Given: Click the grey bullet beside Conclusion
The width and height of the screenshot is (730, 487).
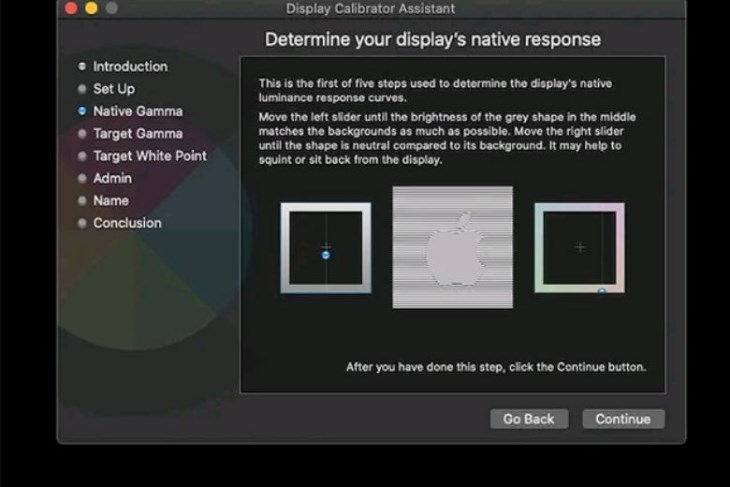Looking at the screenshot, I should [82, 223].
